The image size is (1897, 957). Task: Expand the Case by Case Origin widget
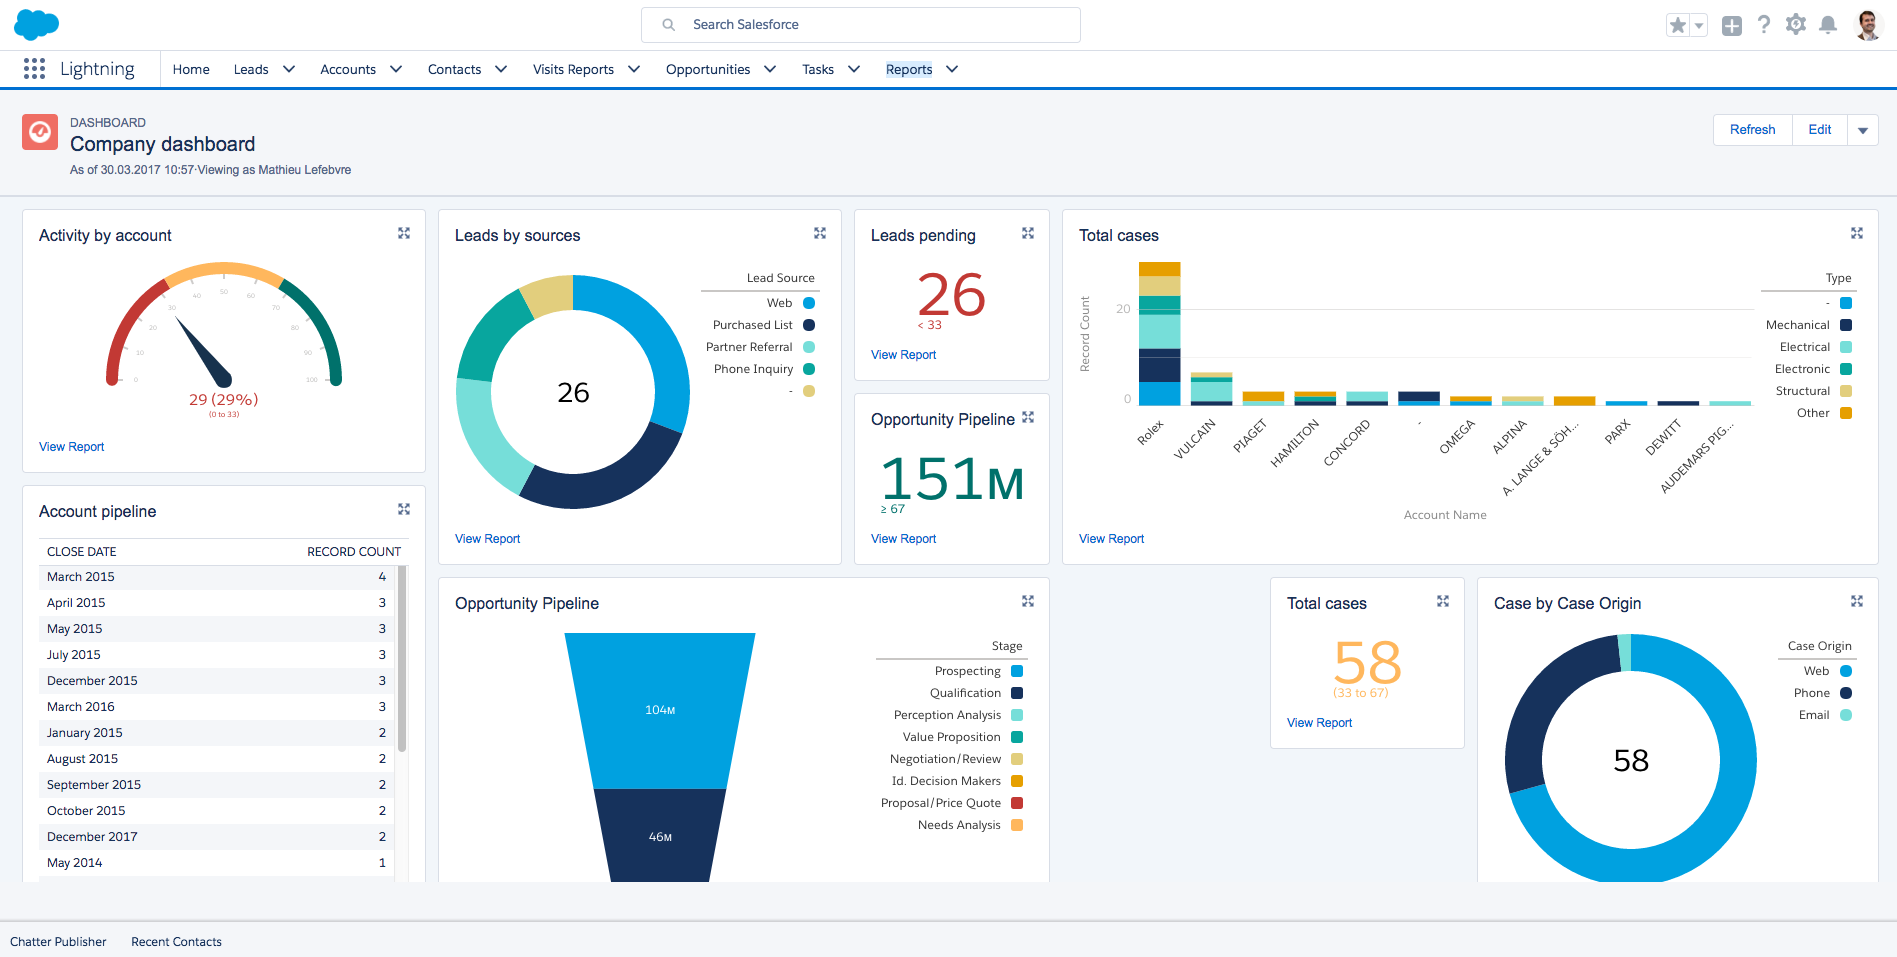1857,601
